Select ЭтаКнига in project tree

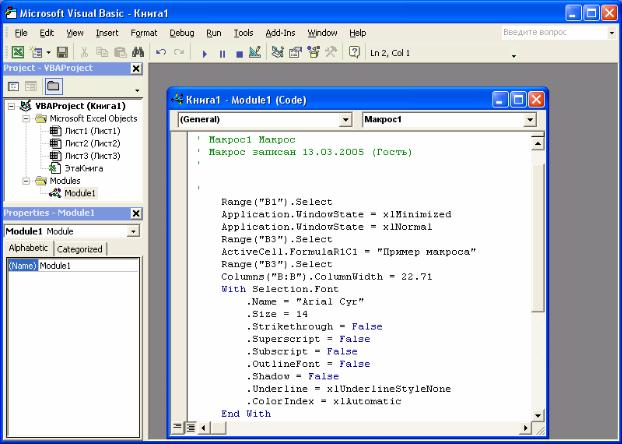76,168
